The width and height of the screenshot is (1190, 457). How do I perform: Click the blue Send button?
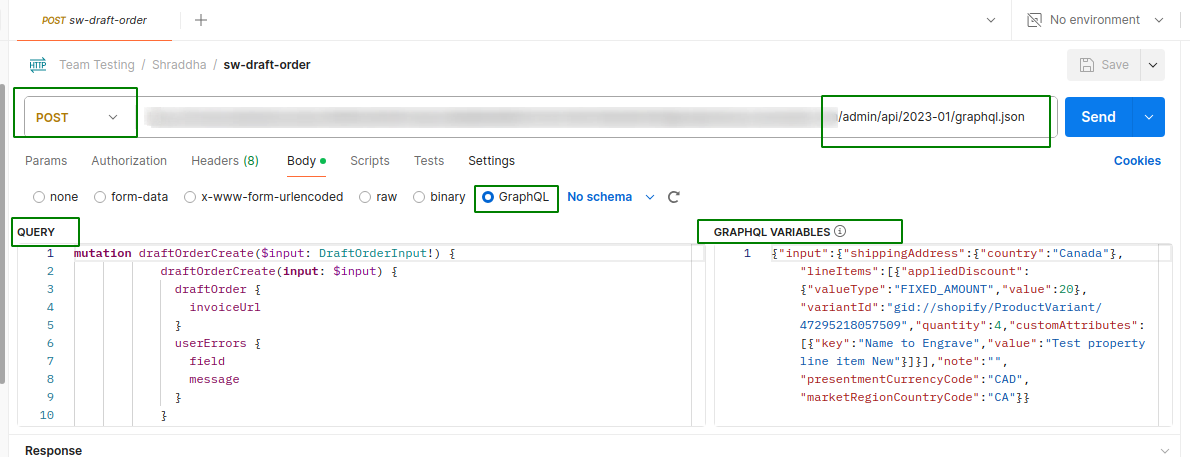coord(1097,117)
